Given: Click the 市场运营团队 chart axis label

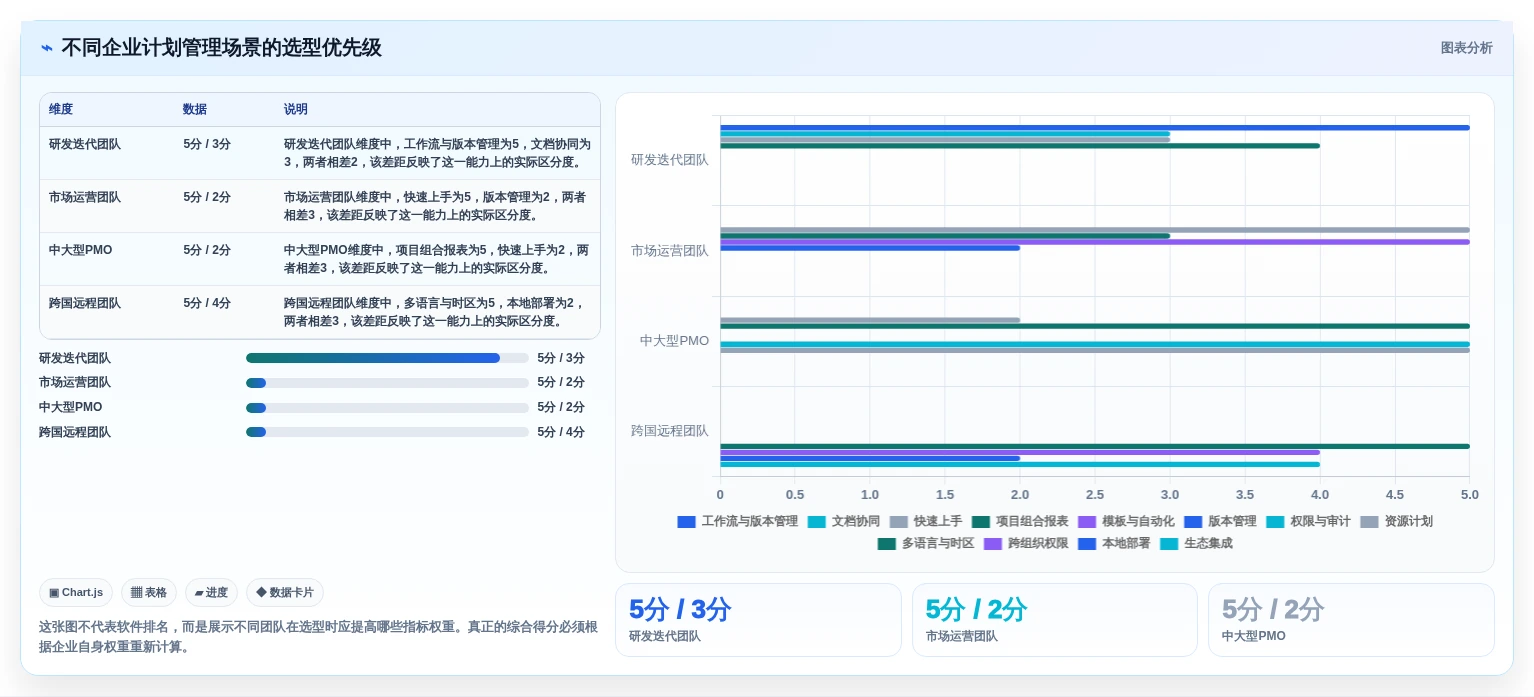Looking at the screenshot, I should point(670,251).
